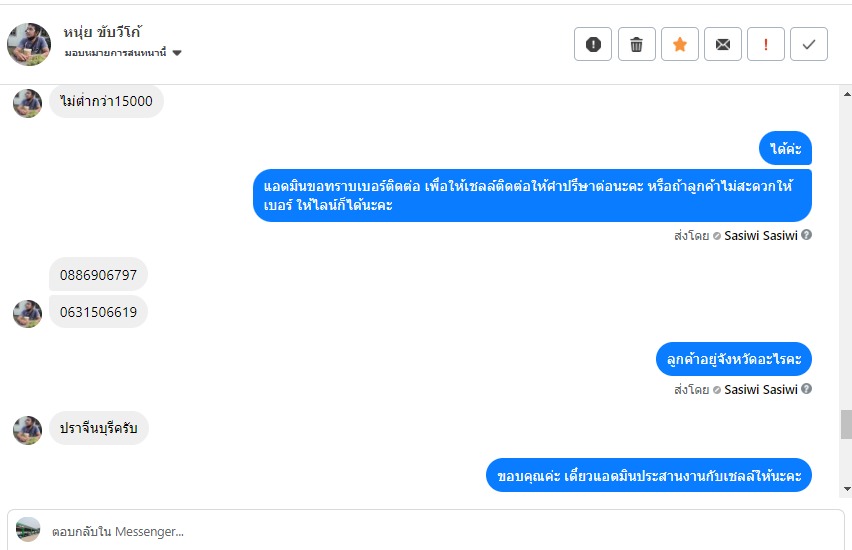Click customer avatar beside ปราจีนบุรีครับ message
852x550 pixels.
pyautogui.click(x=27, y=430)
